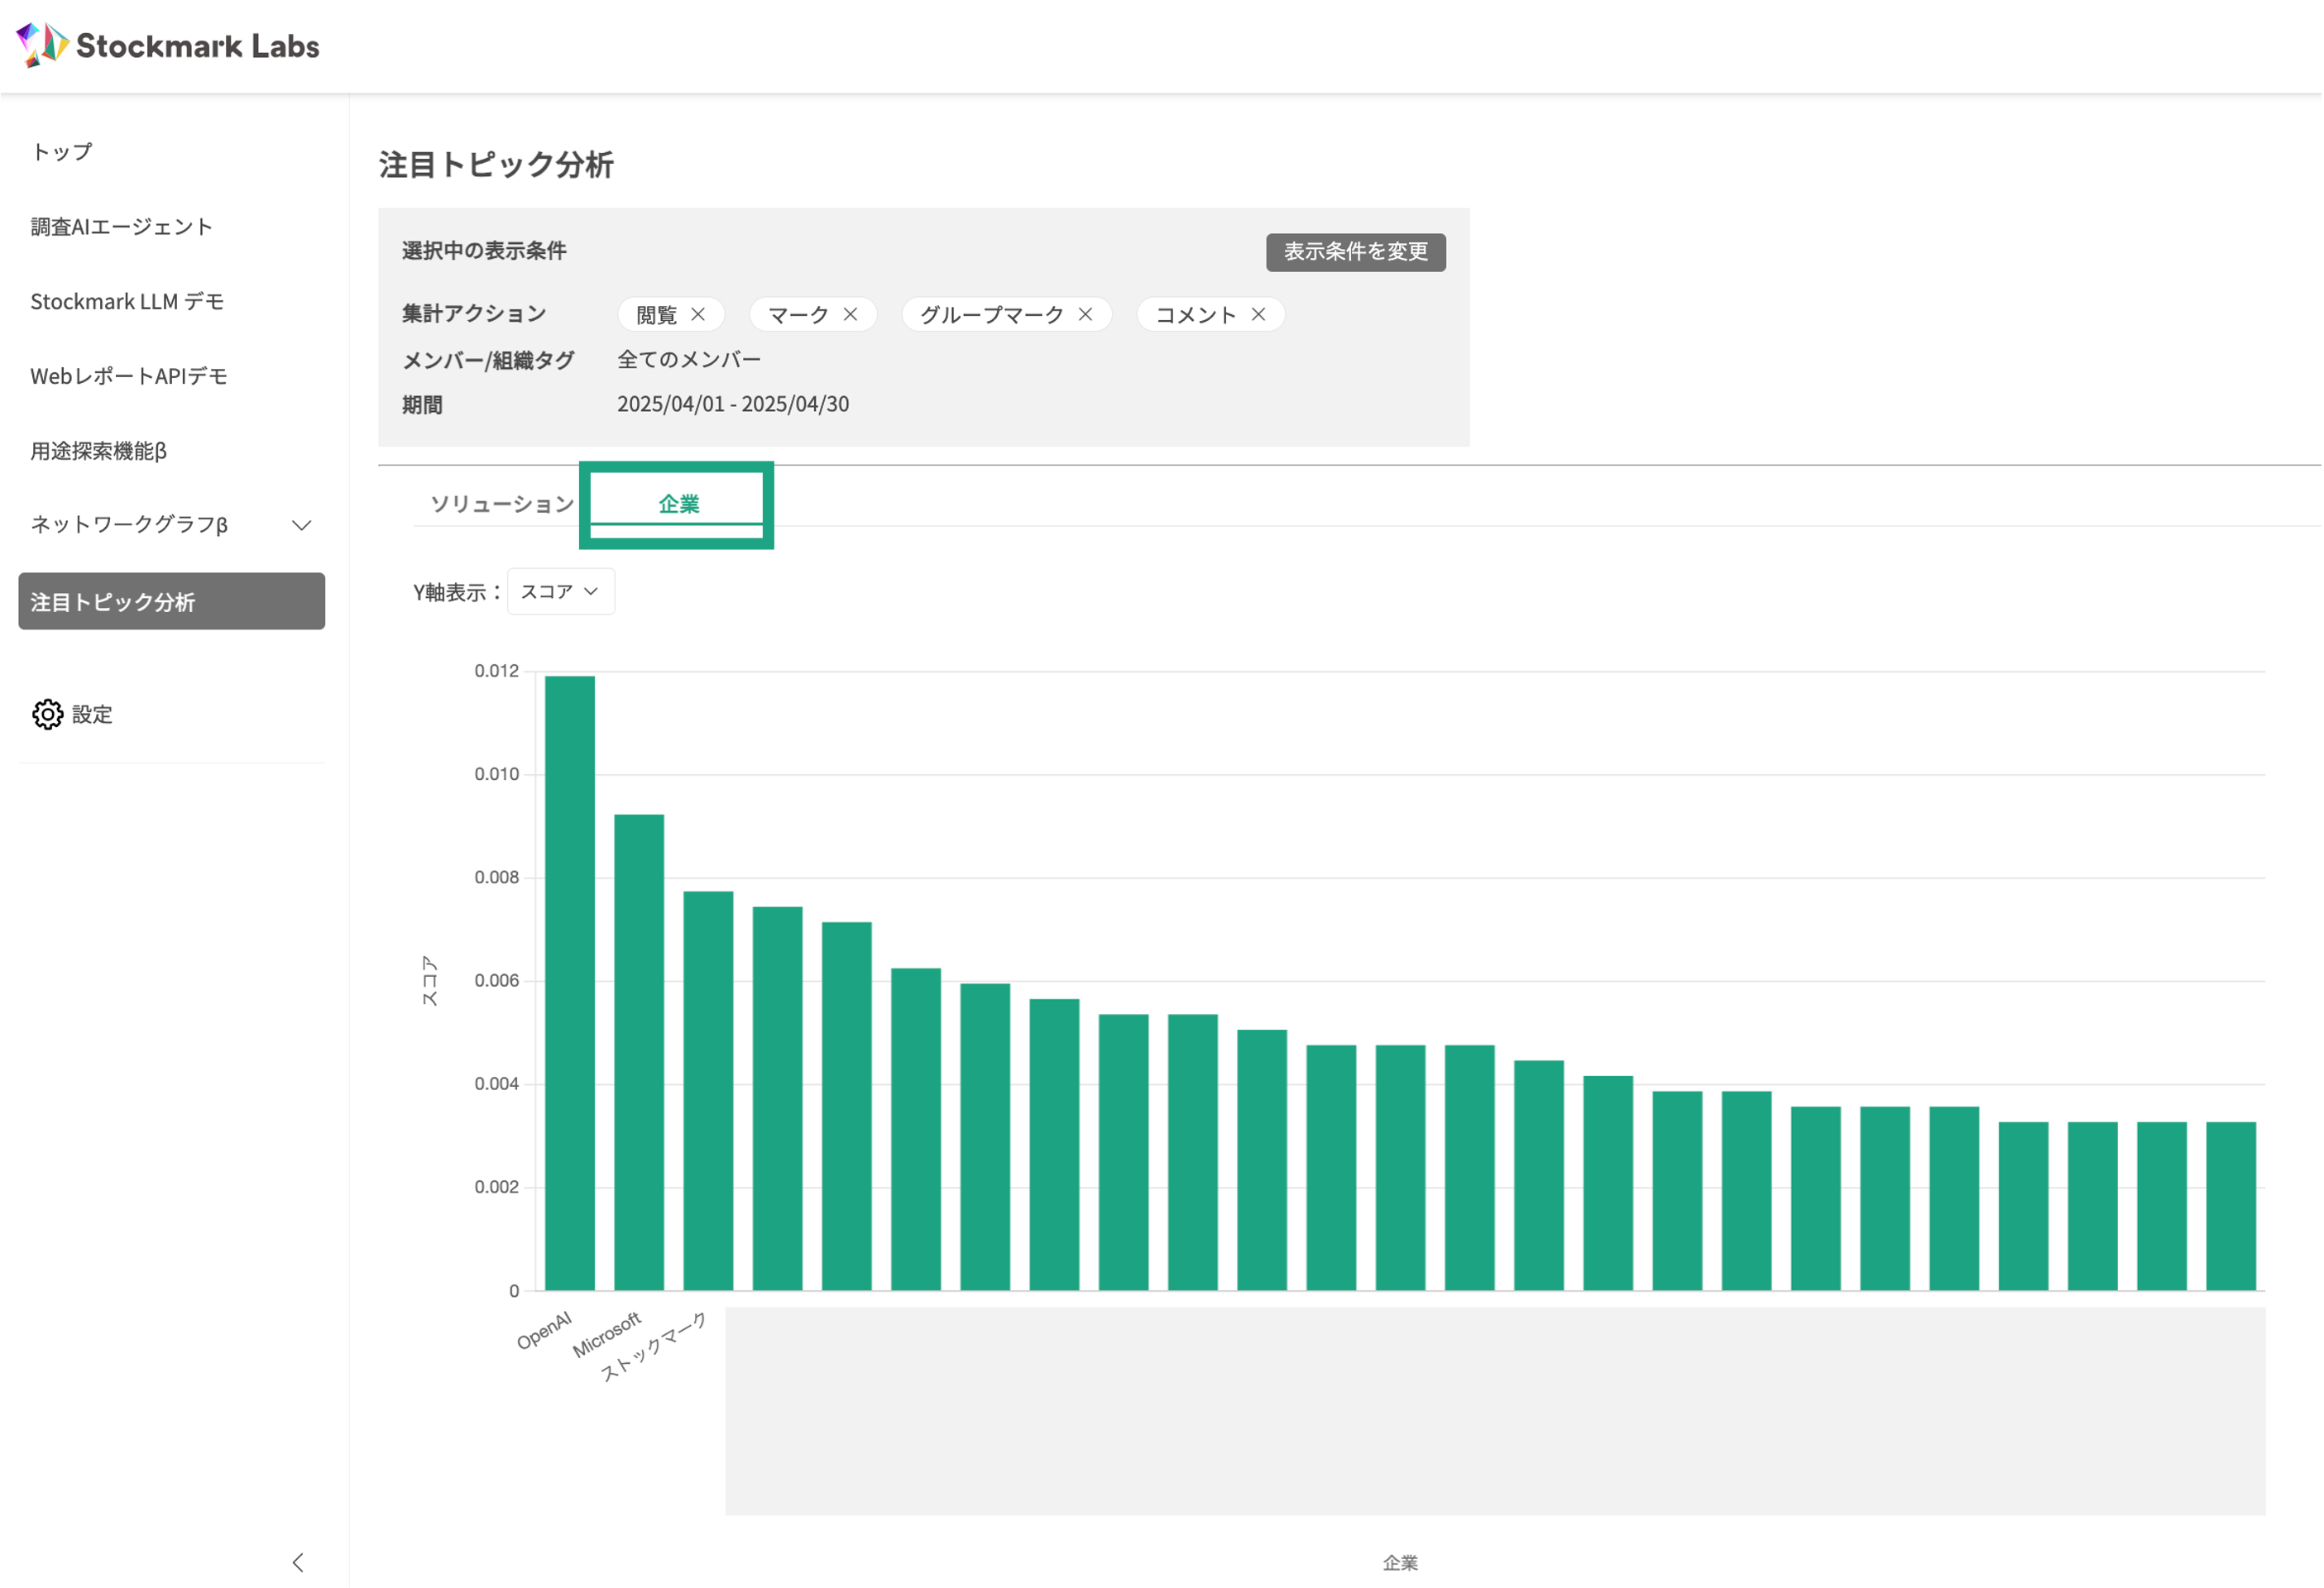
Task: Remove the グループマーク filter chip
Action: (1085, 315)
